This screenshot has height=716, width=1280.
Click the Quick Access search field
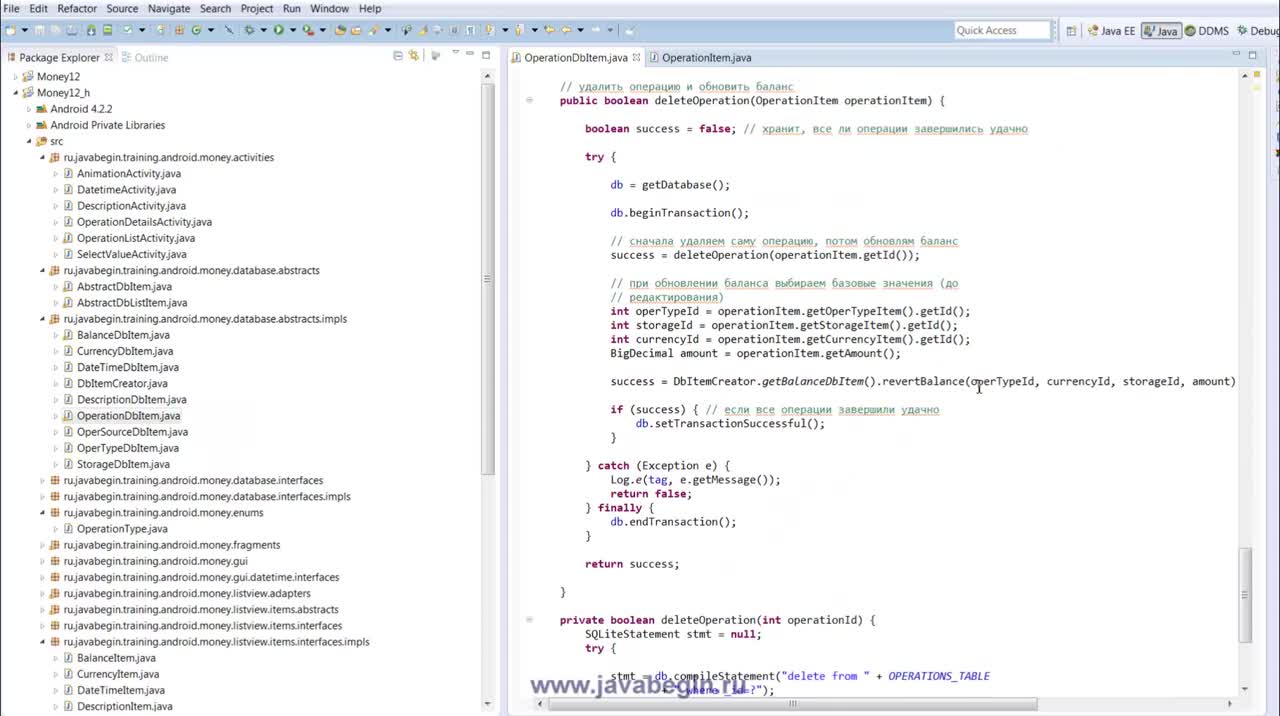click(x=1002, y=31)
